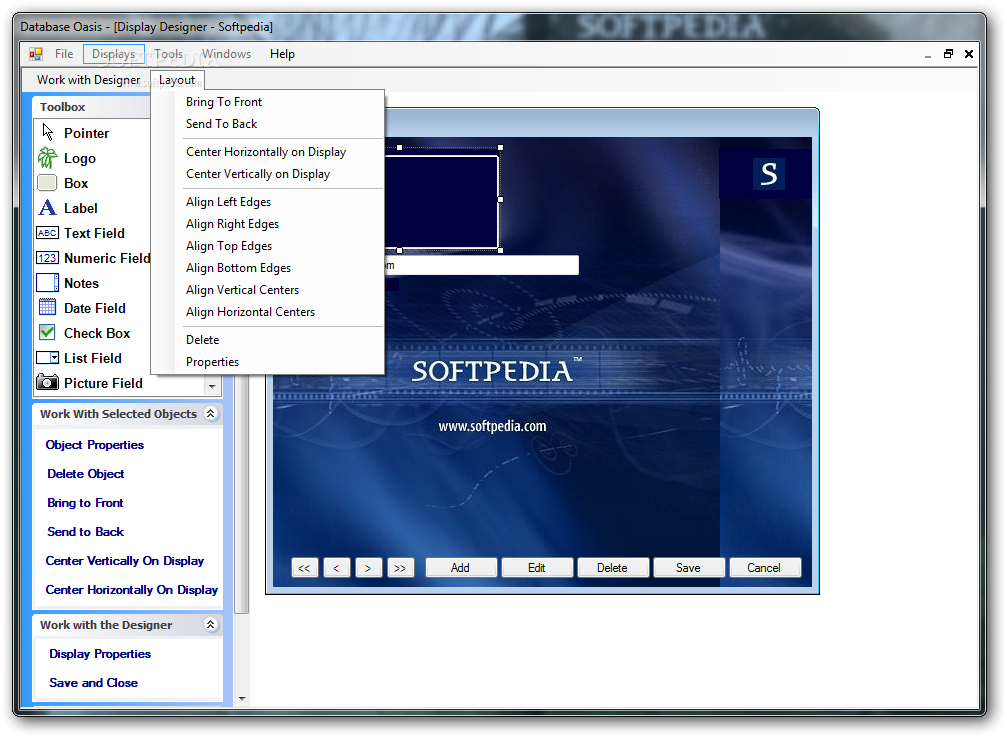Click the side panel scroll down arrow
Screen dimensions: 1007x737
(x=242, y=698)
